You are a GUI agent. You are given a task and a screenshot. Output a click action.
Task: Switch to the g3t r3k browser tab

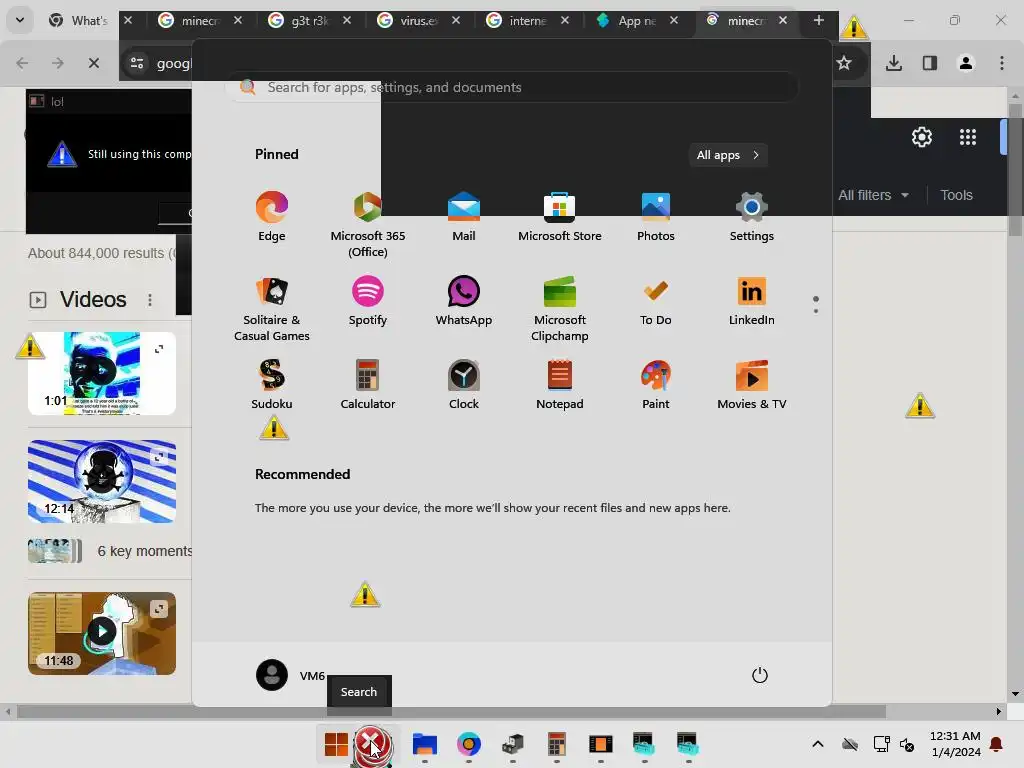(310, 20)
